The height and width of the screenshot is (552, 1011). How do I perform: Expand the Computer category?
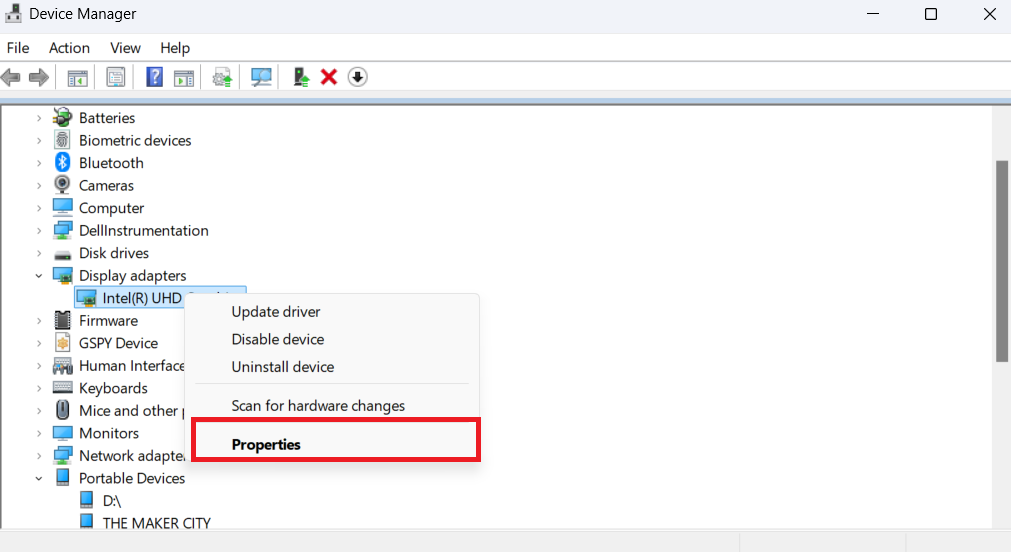click(x=39, y=208)
